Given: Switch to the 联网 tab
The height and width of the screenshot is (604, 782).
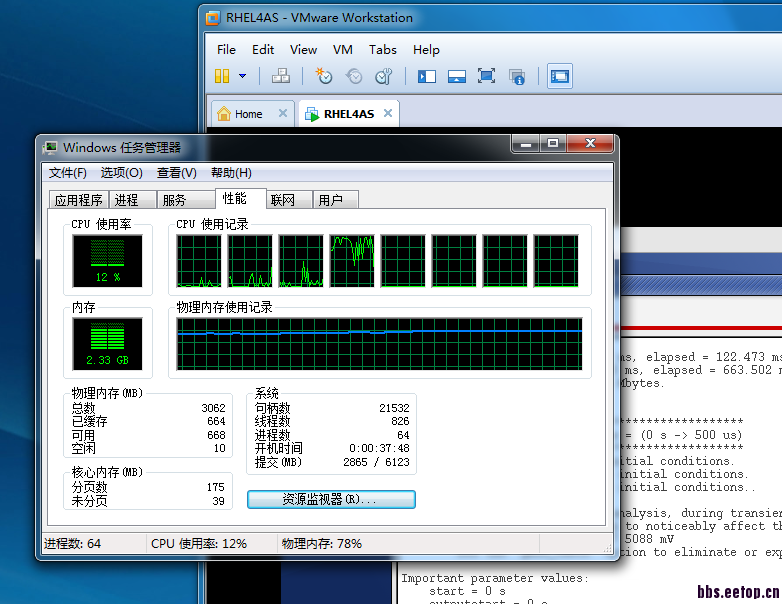Looking at the screenshot, I should [289, 200].
